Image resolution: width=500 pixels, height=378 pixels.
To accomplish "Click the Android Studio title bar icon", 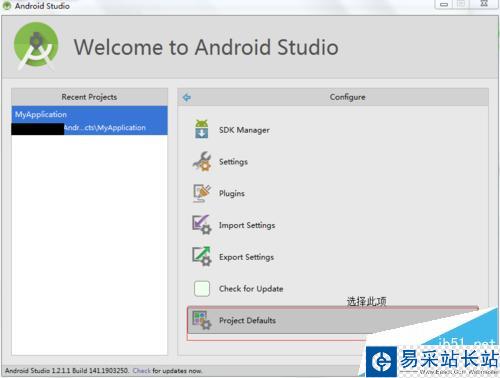I will coord(7,5).
